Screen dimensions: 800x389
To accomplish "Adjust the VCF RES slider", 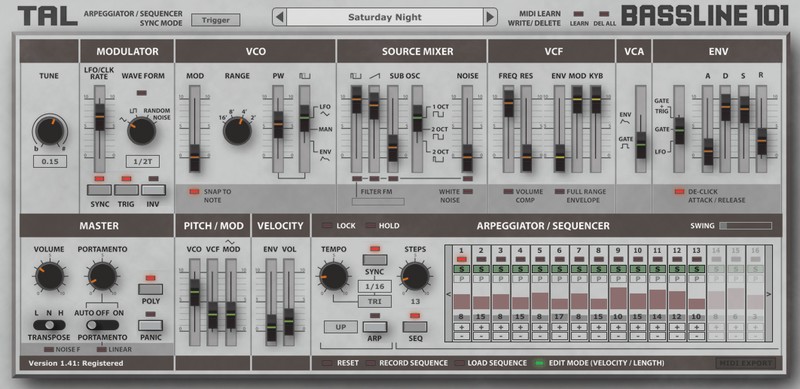I will [x=527, y=158].
